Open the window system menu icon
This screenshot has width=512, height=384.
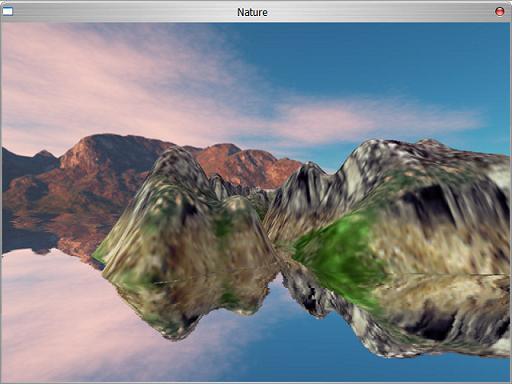[8, 12]
